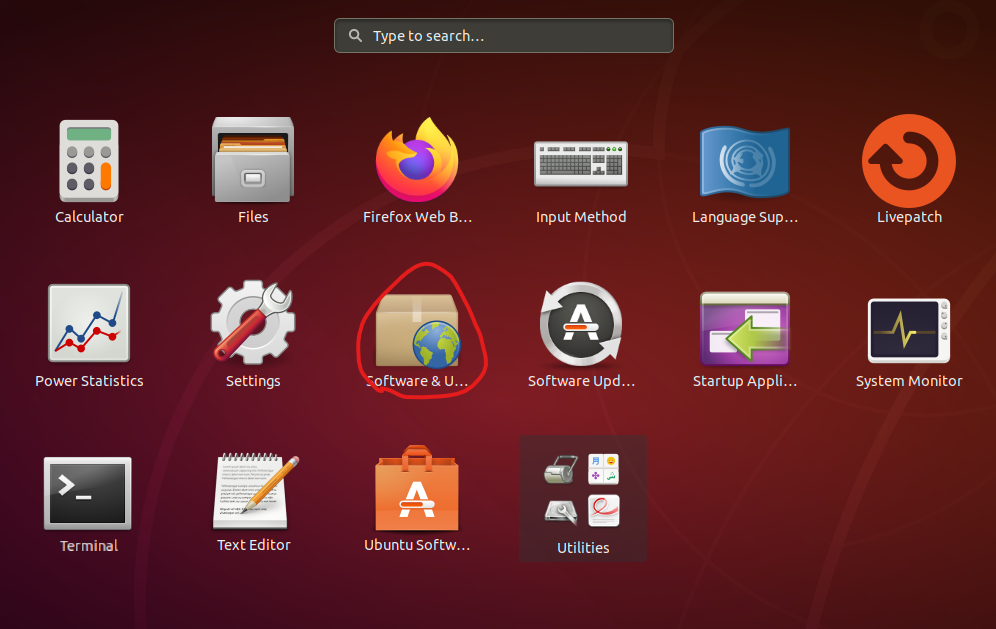Click the Software Upd... label

(581, 381)
